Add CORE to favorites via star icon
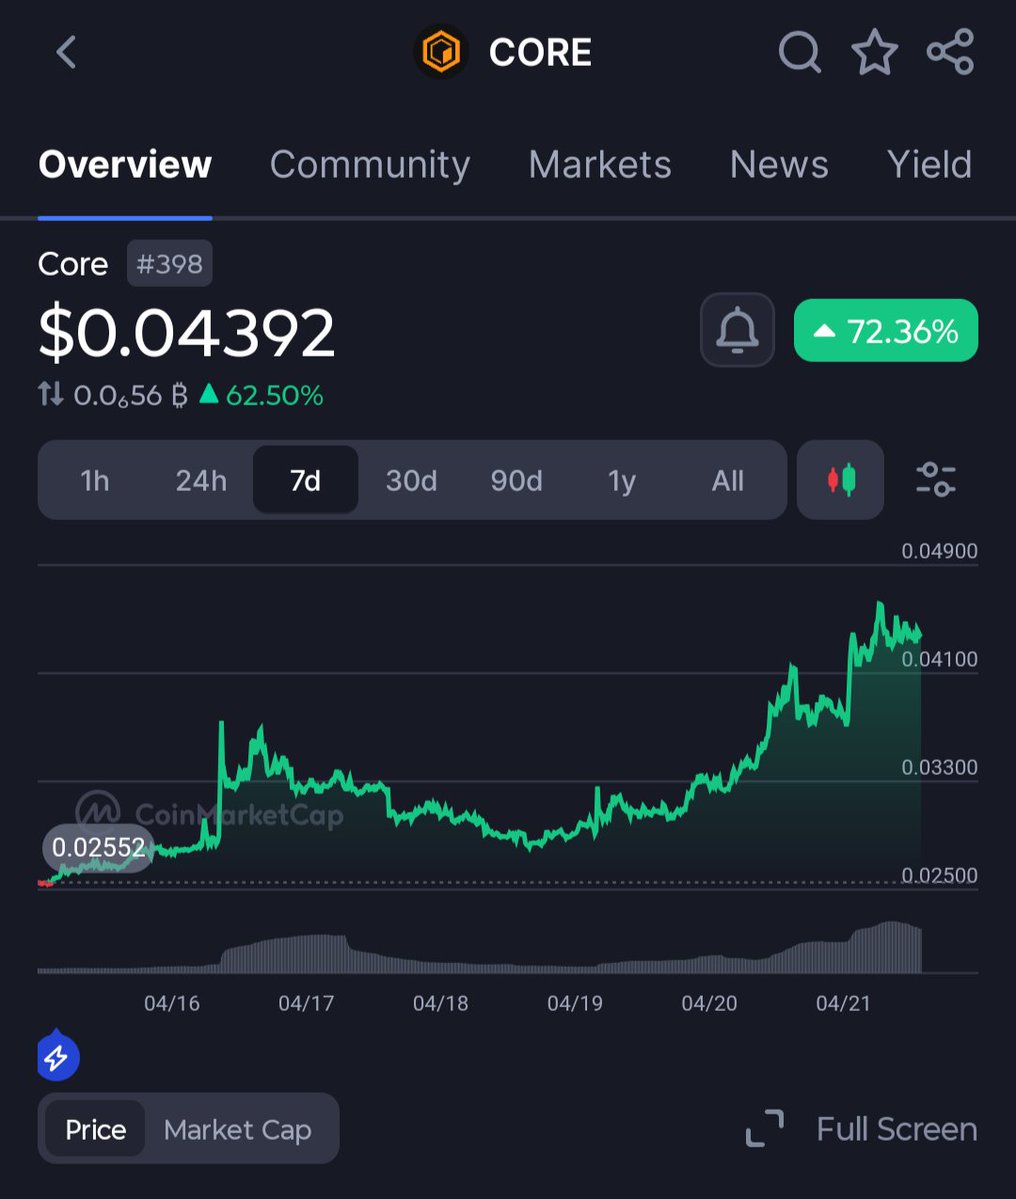The image size is (1016, 1199). [x=875, y=54]
